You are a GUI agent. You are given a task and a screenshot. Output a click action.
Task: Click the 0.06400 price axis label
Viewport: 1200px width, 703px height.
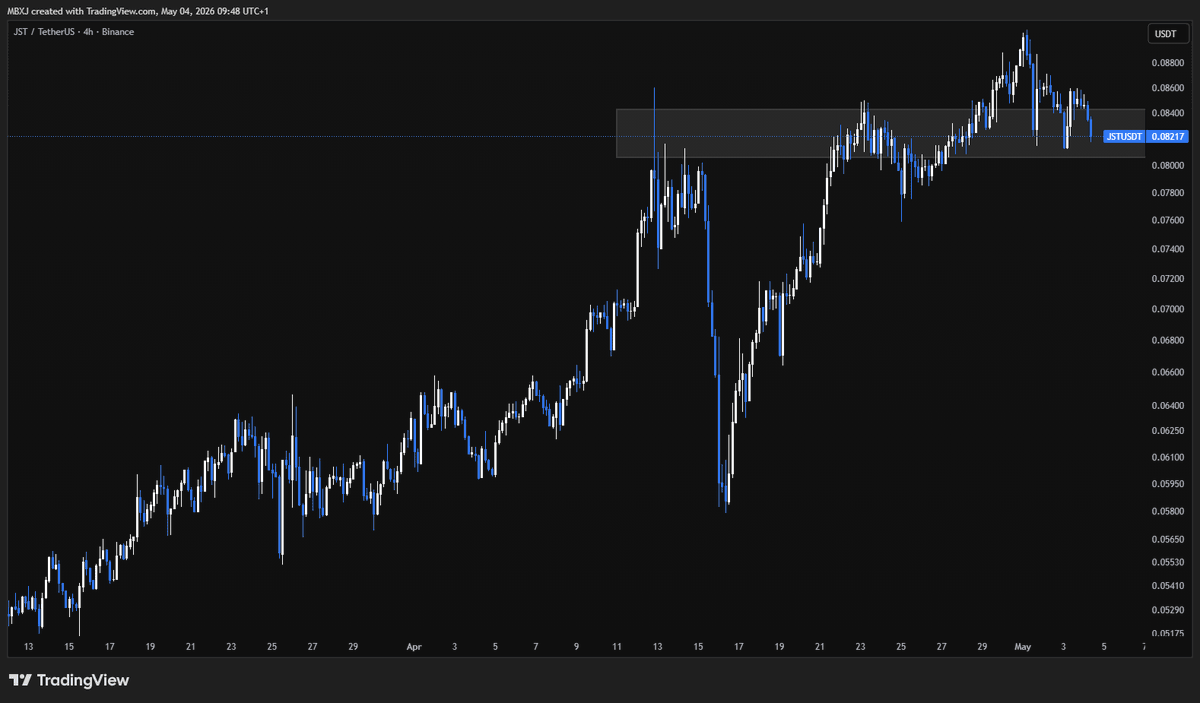(1166, 406)
